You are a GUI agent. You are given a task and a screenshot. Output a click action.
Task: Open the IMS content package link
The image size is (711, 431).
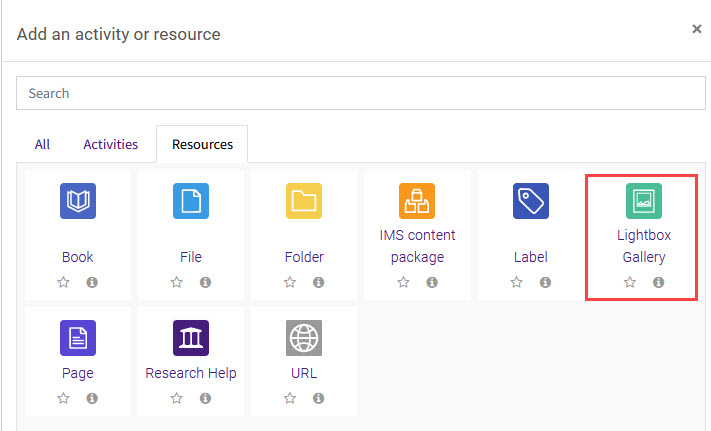pos(417,246)
